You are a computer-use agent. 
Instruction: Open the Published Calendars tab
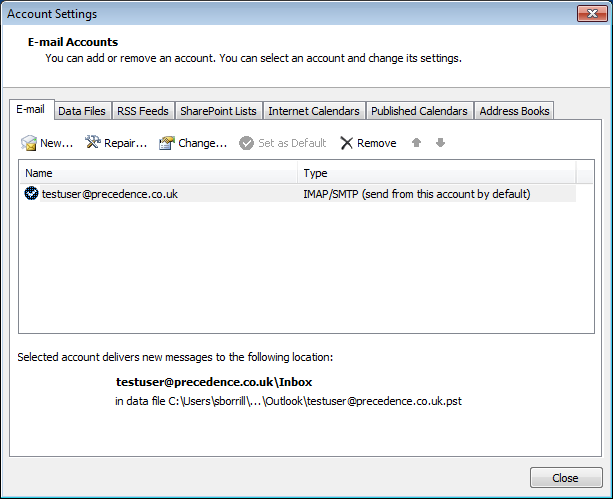419,111
